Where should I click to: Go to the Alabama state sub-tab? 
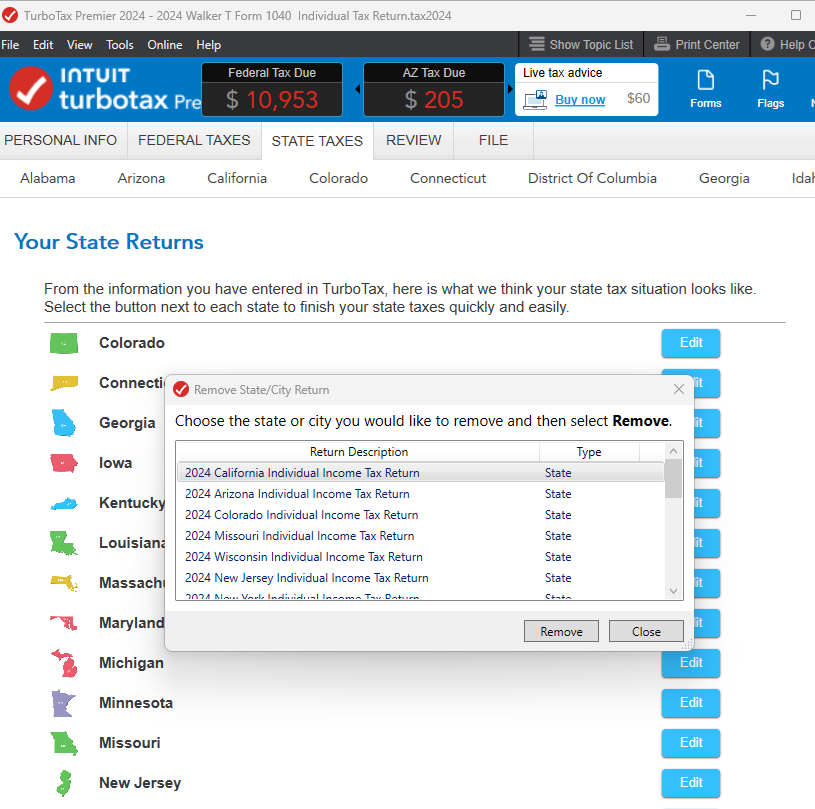[x=48, y=178]
